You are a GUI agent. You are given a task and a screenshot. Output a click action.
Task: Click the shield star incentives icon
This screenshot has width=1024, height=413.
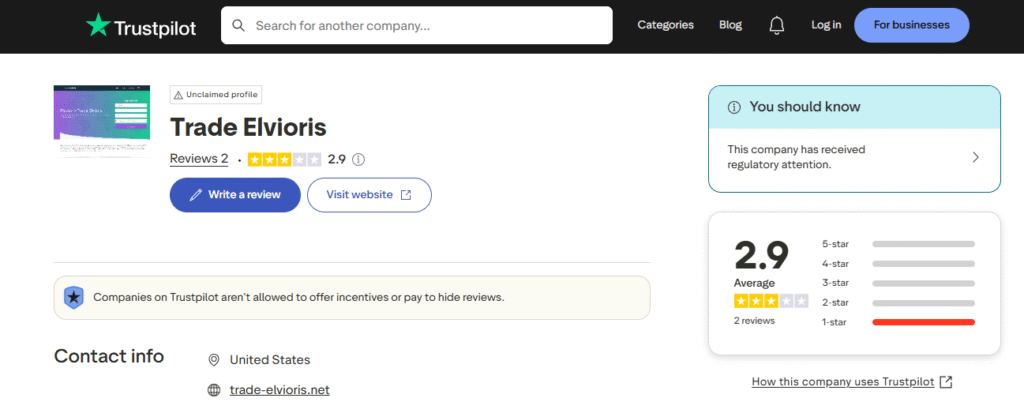[73, 297]
